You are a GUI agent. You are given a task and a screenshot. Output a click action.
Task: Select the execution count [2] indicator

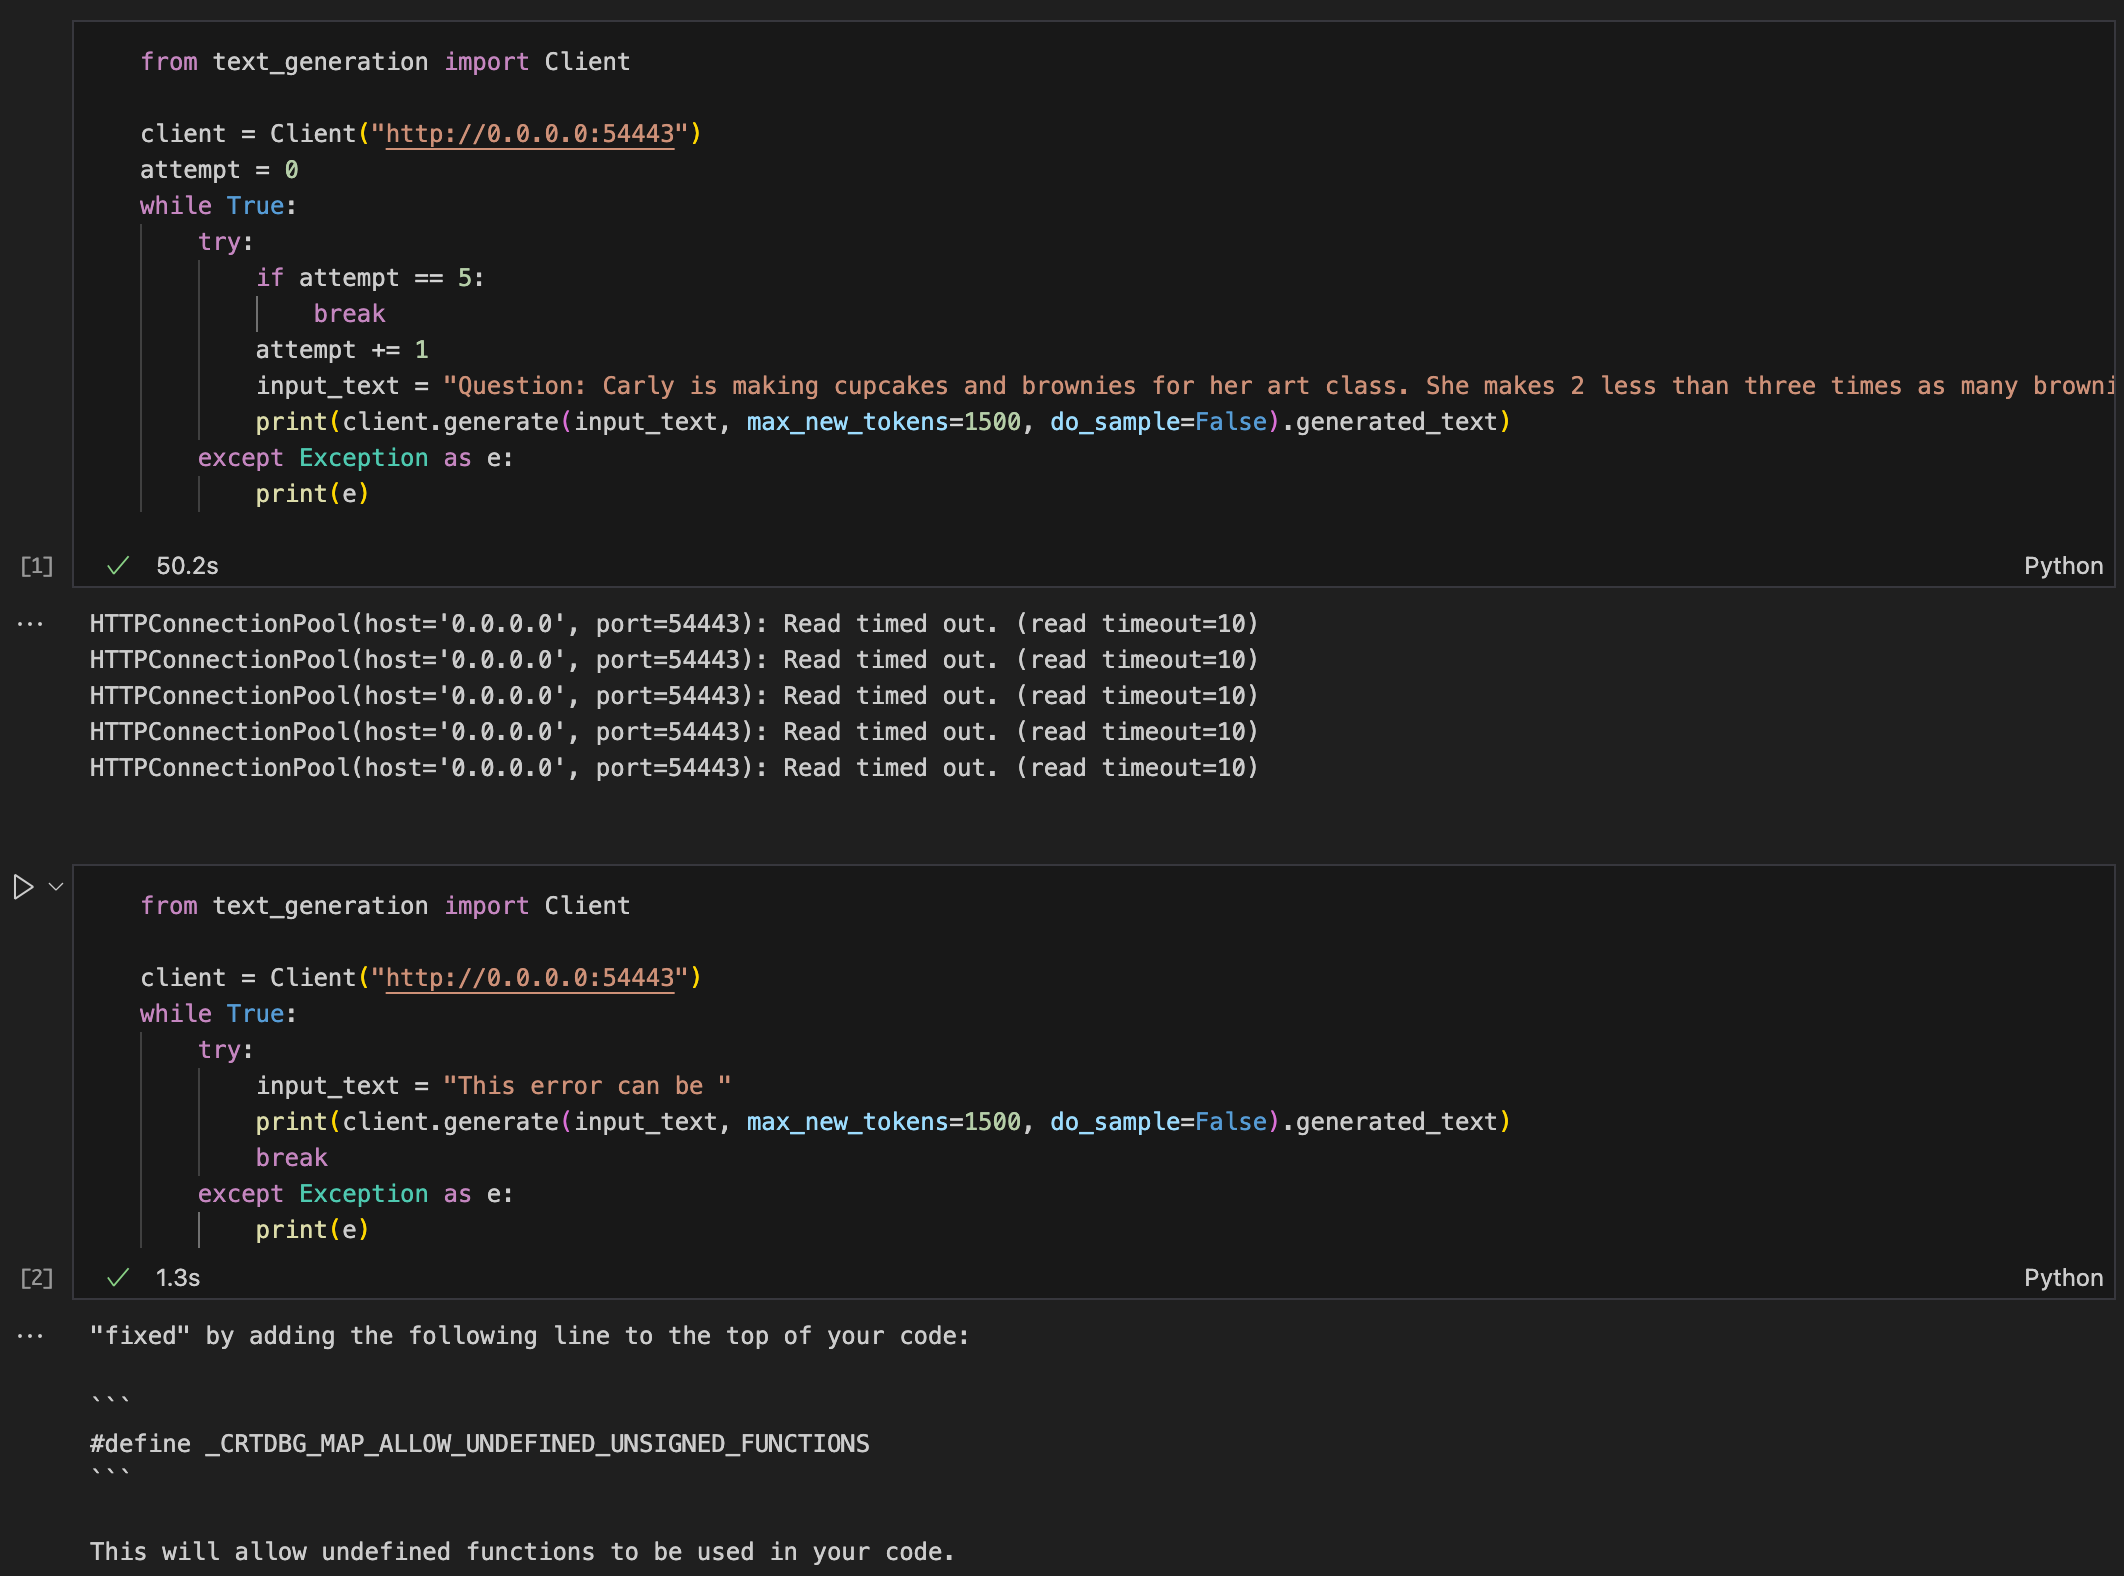pyautogui.click(x=37, y=1277)
